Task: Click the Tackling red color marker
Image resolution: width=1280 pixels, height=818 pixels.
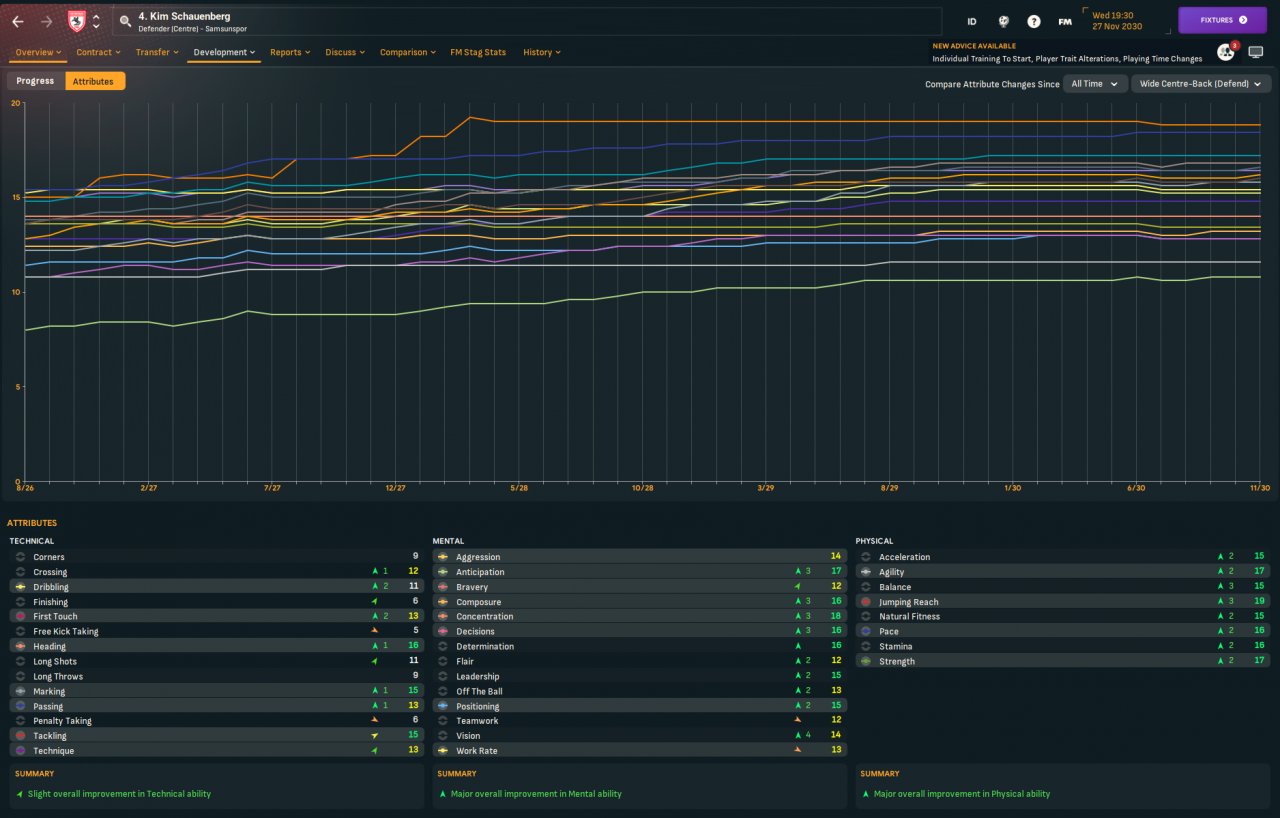Action: click(20, 736)
